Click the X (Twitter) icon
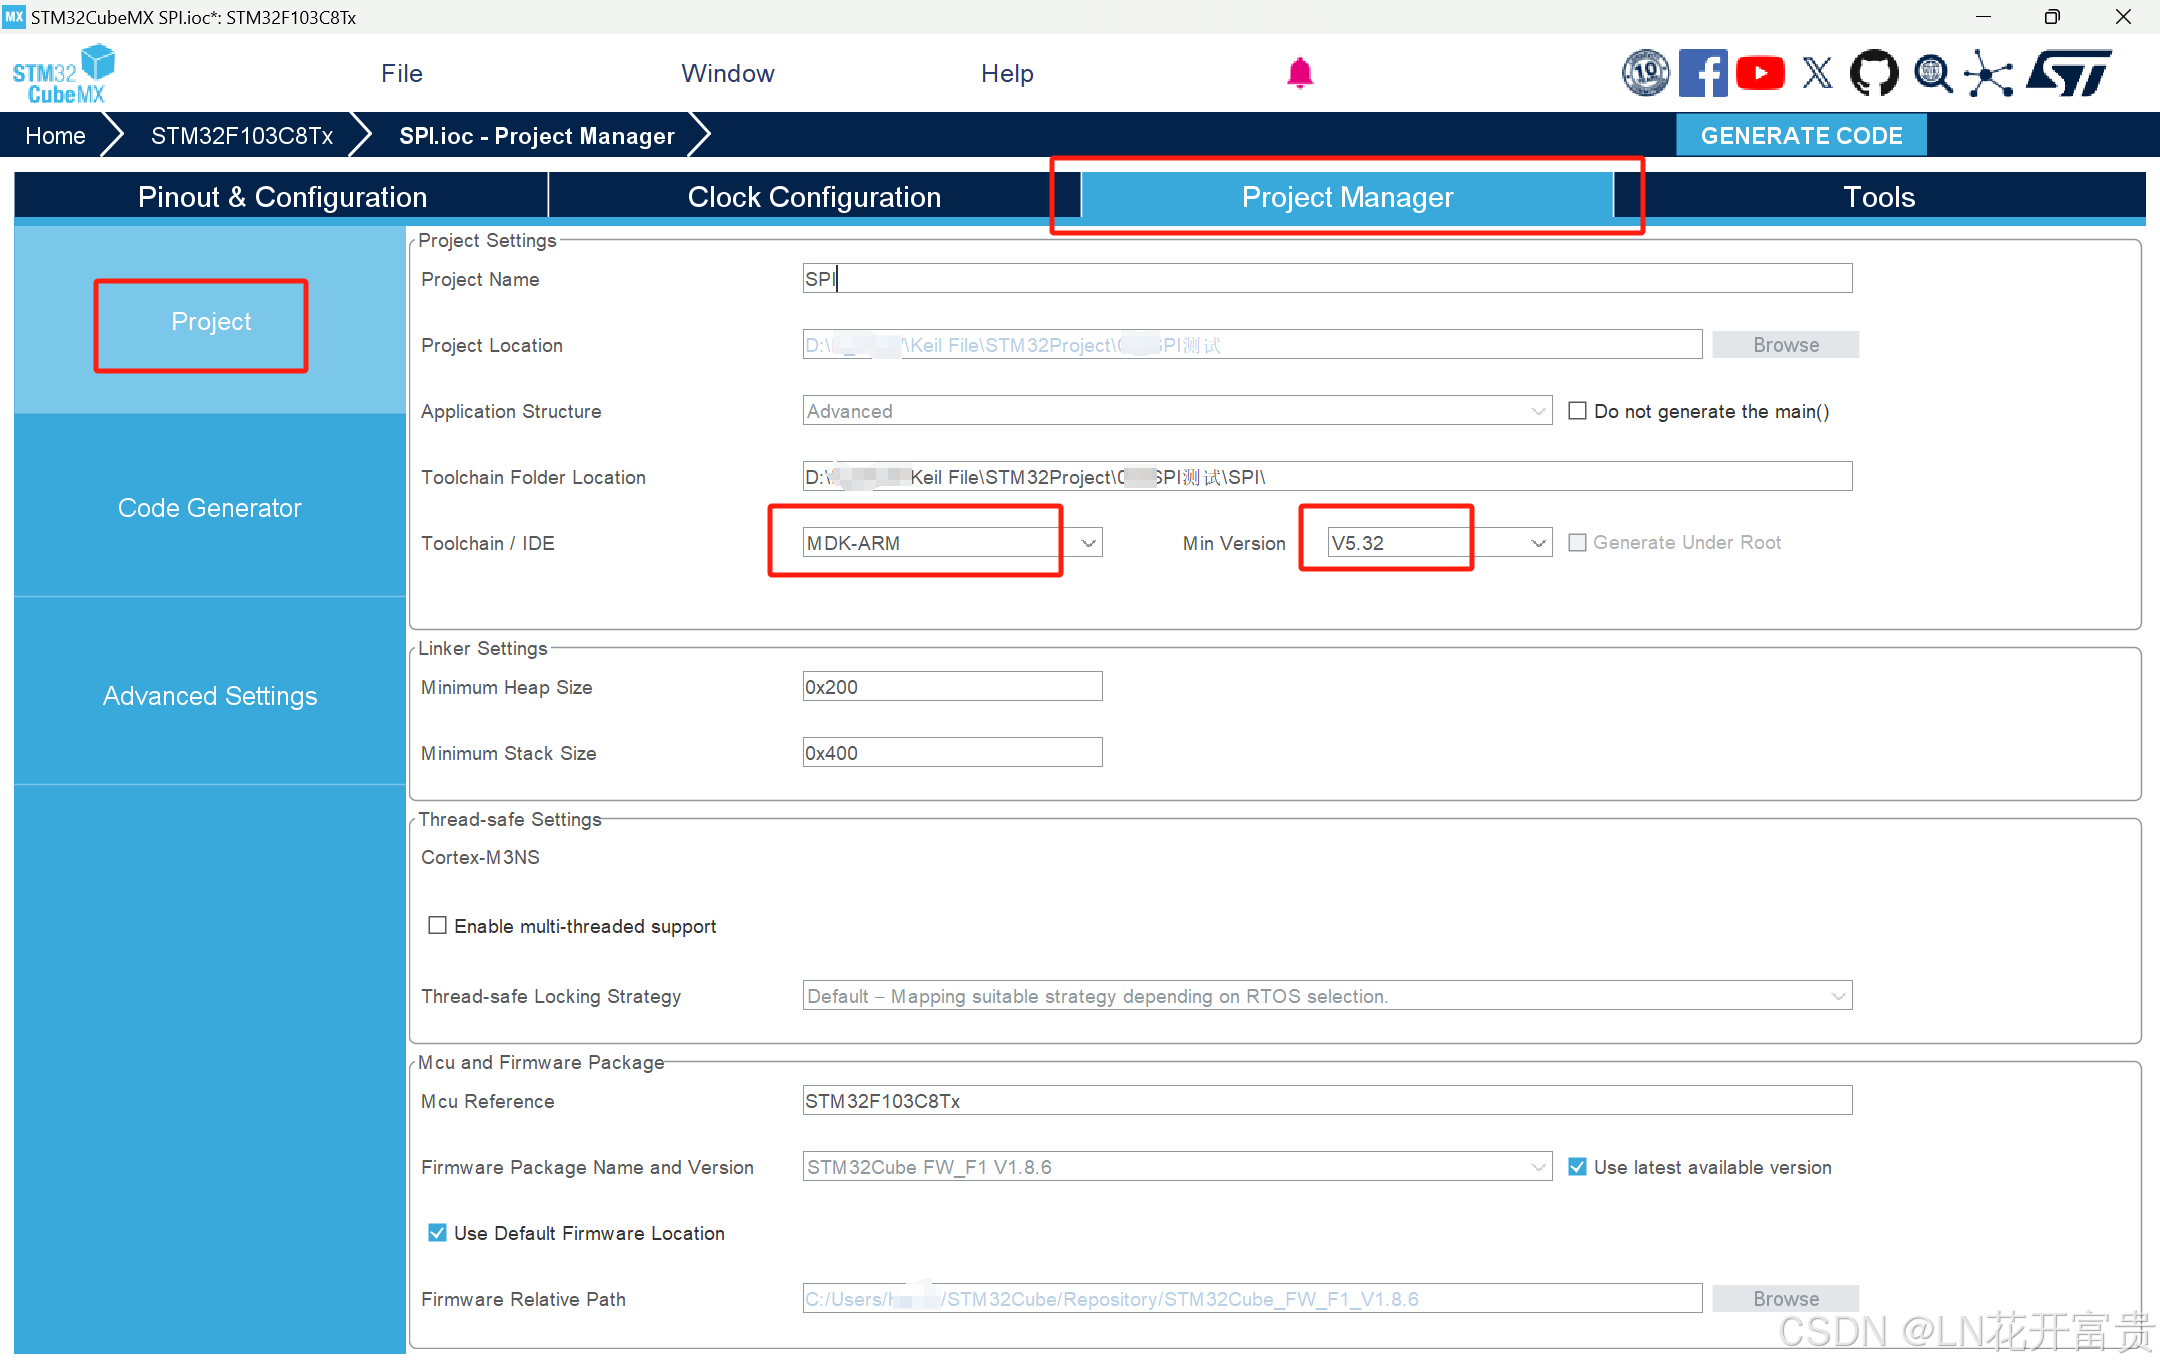The height and width of the screenshot is (1368, 2160). click(1817, 73)
